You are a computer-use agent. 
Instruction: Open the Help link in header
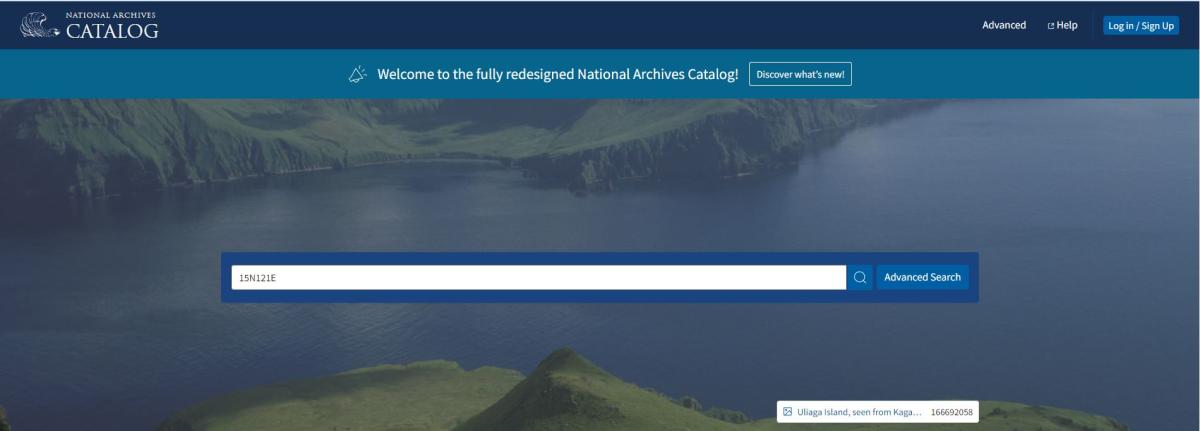click(x=1067, y=25)
